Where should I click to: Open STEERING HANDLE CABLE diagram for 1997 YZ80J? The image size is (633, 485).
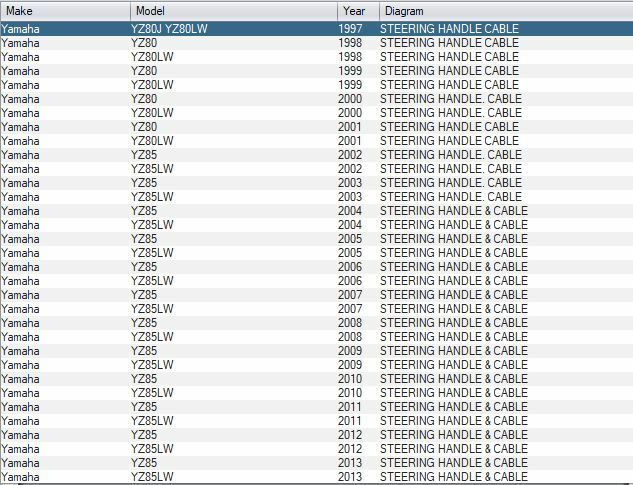pos(449,29)
